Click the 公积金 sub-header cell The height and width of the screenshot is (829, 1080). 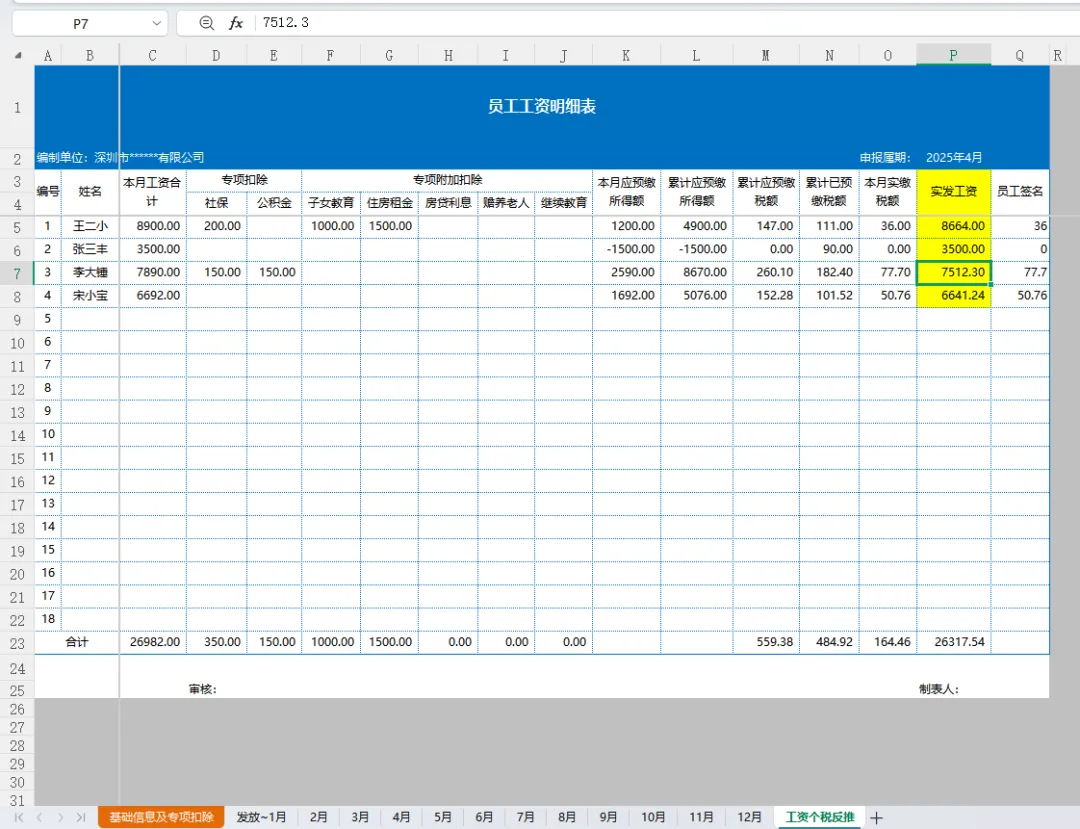(x=274, y=203)
